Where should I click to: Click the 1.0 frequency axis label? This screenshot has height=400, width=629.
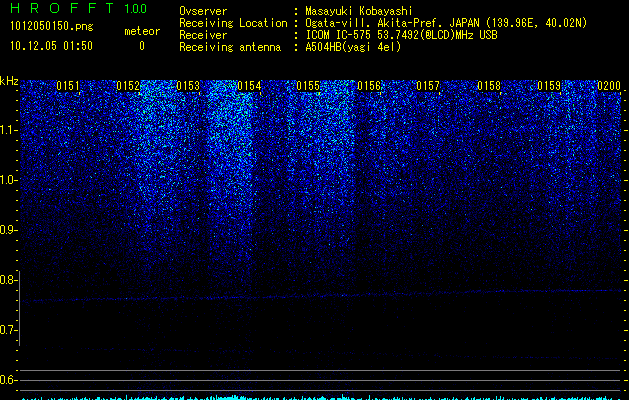coord(9,180)
